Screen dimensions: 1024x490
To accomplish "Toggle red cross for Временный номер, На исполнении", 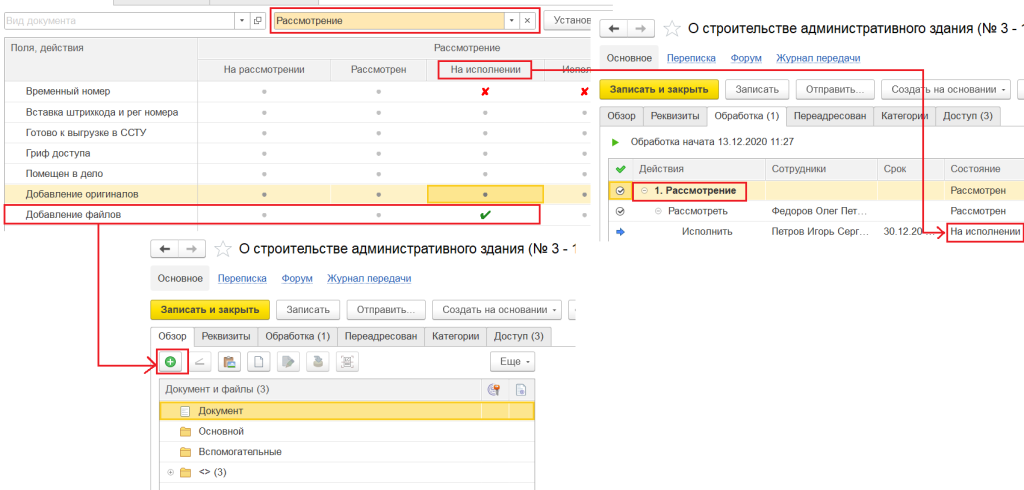I will [485, 91].
